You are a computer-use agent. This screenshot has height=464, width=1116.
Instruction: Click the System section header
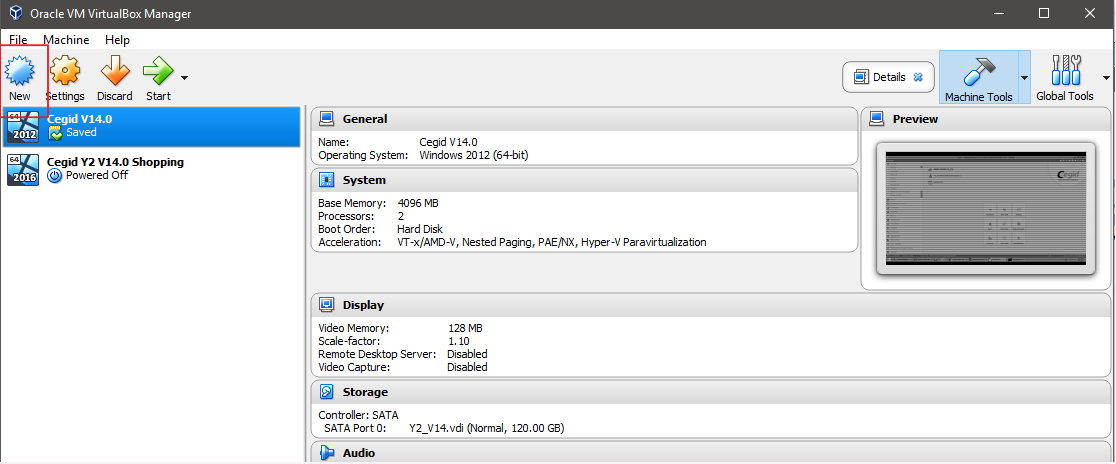[x=584, y=180]
